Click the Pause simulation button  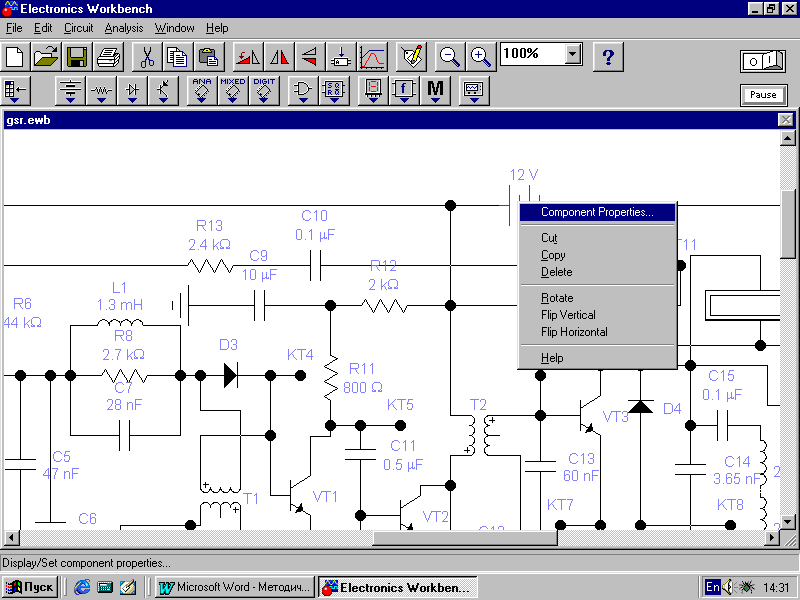[763, 95]
